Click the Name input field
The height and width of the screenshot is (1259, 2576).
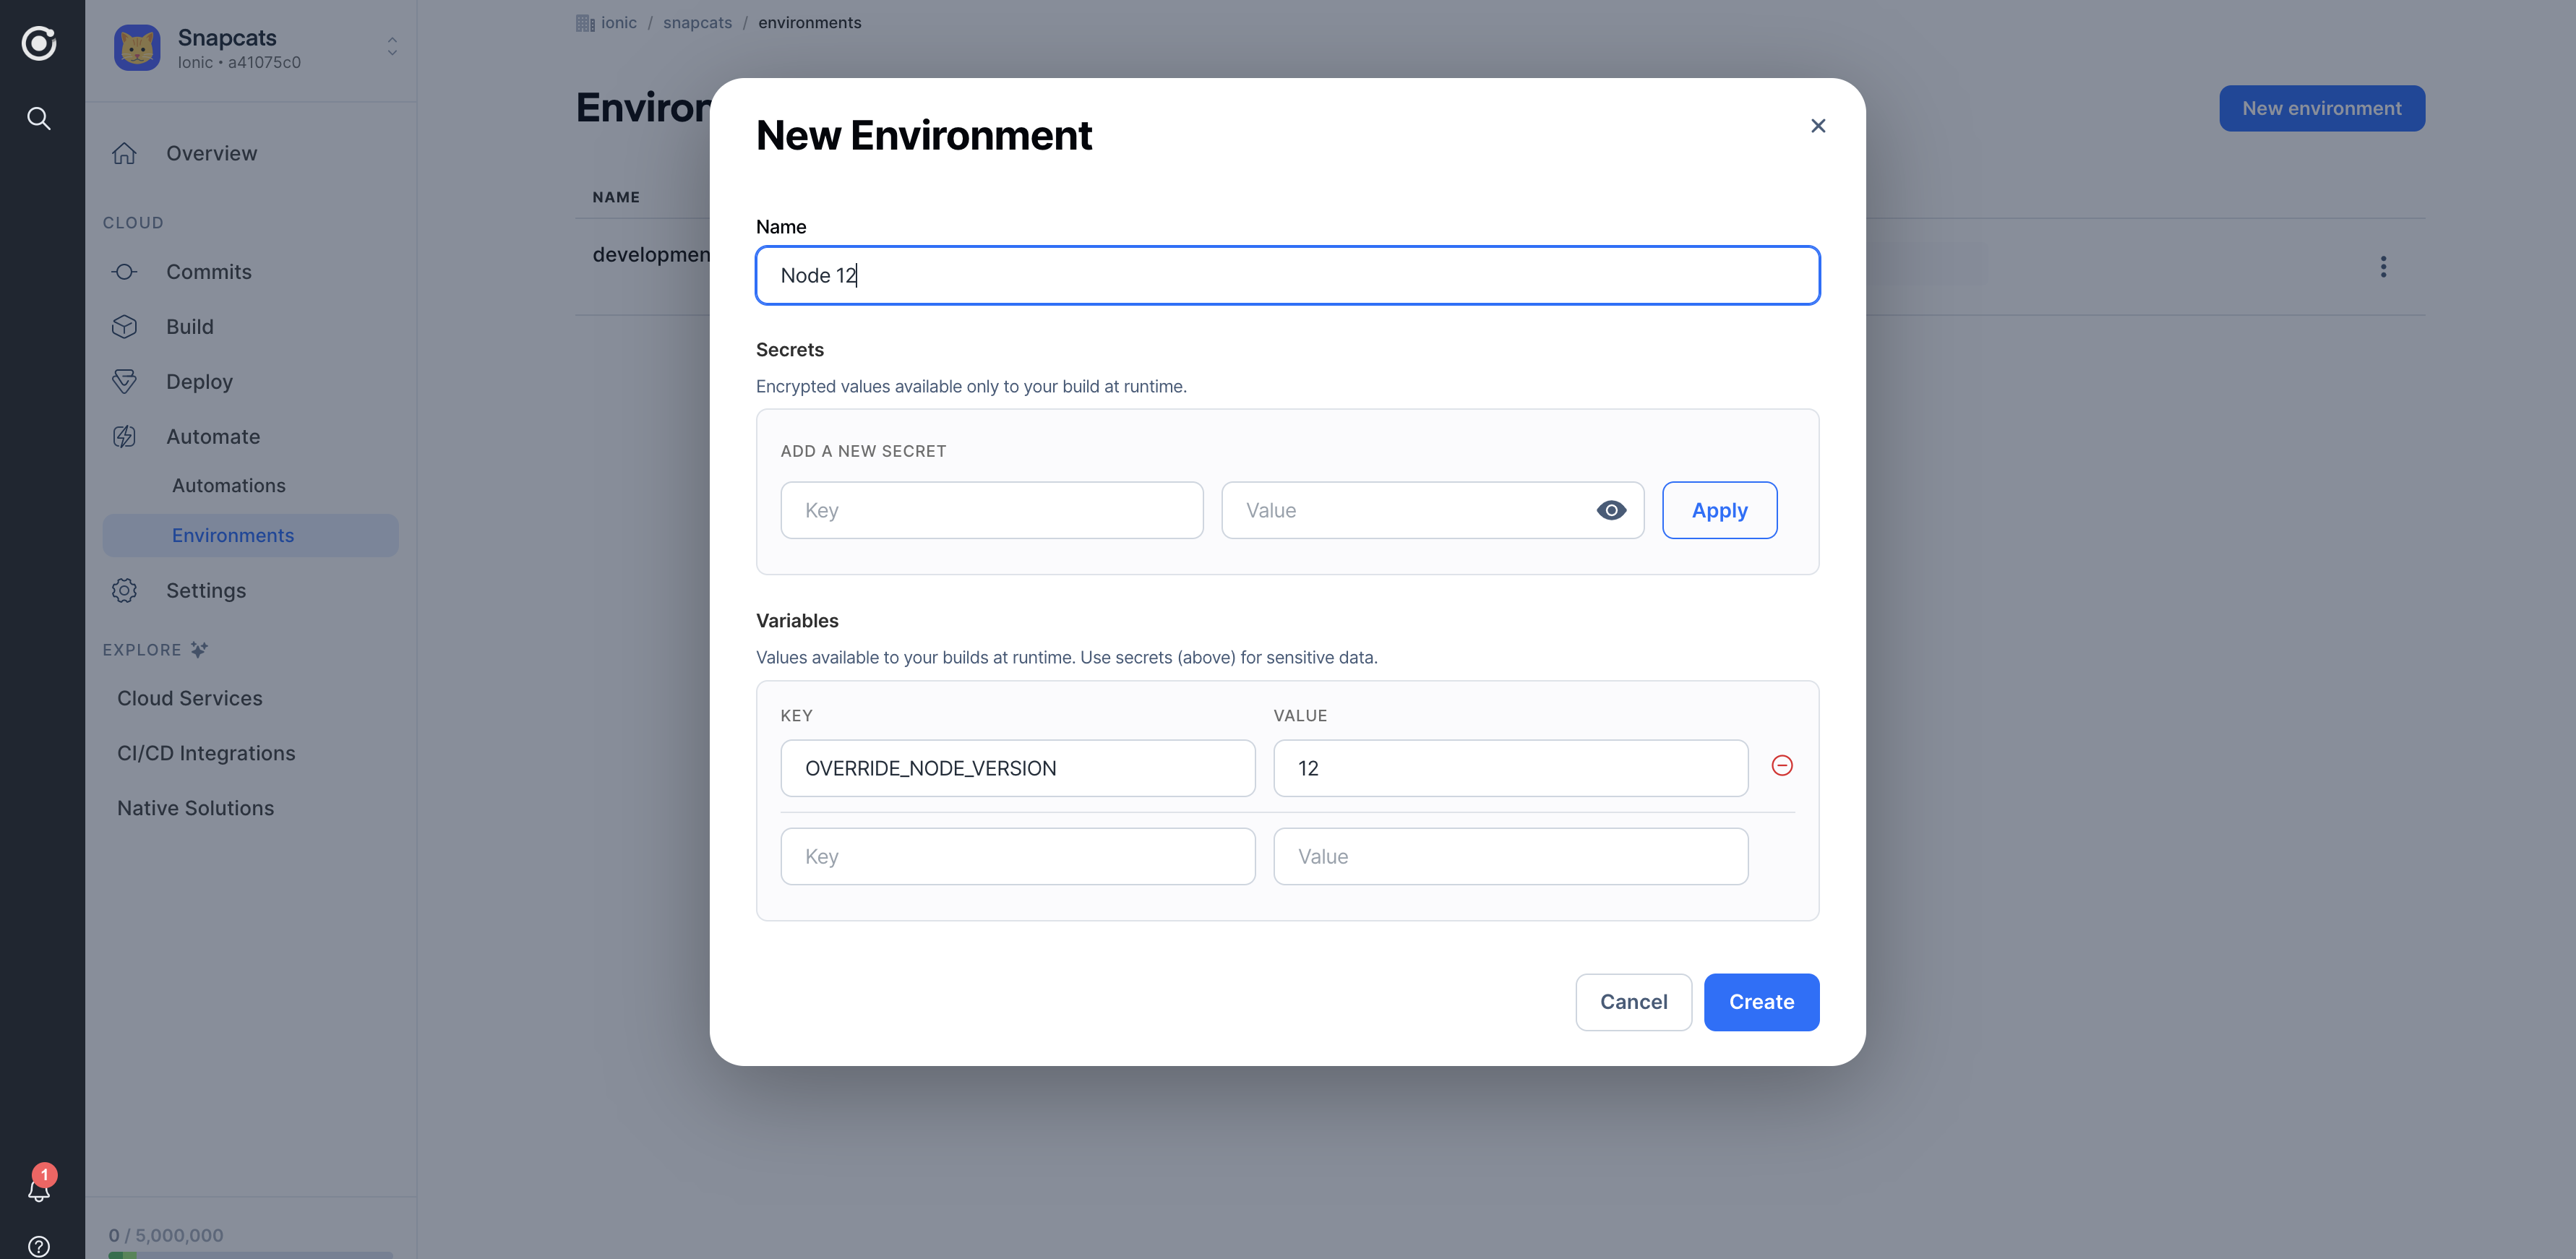(x=1287, y=275)
